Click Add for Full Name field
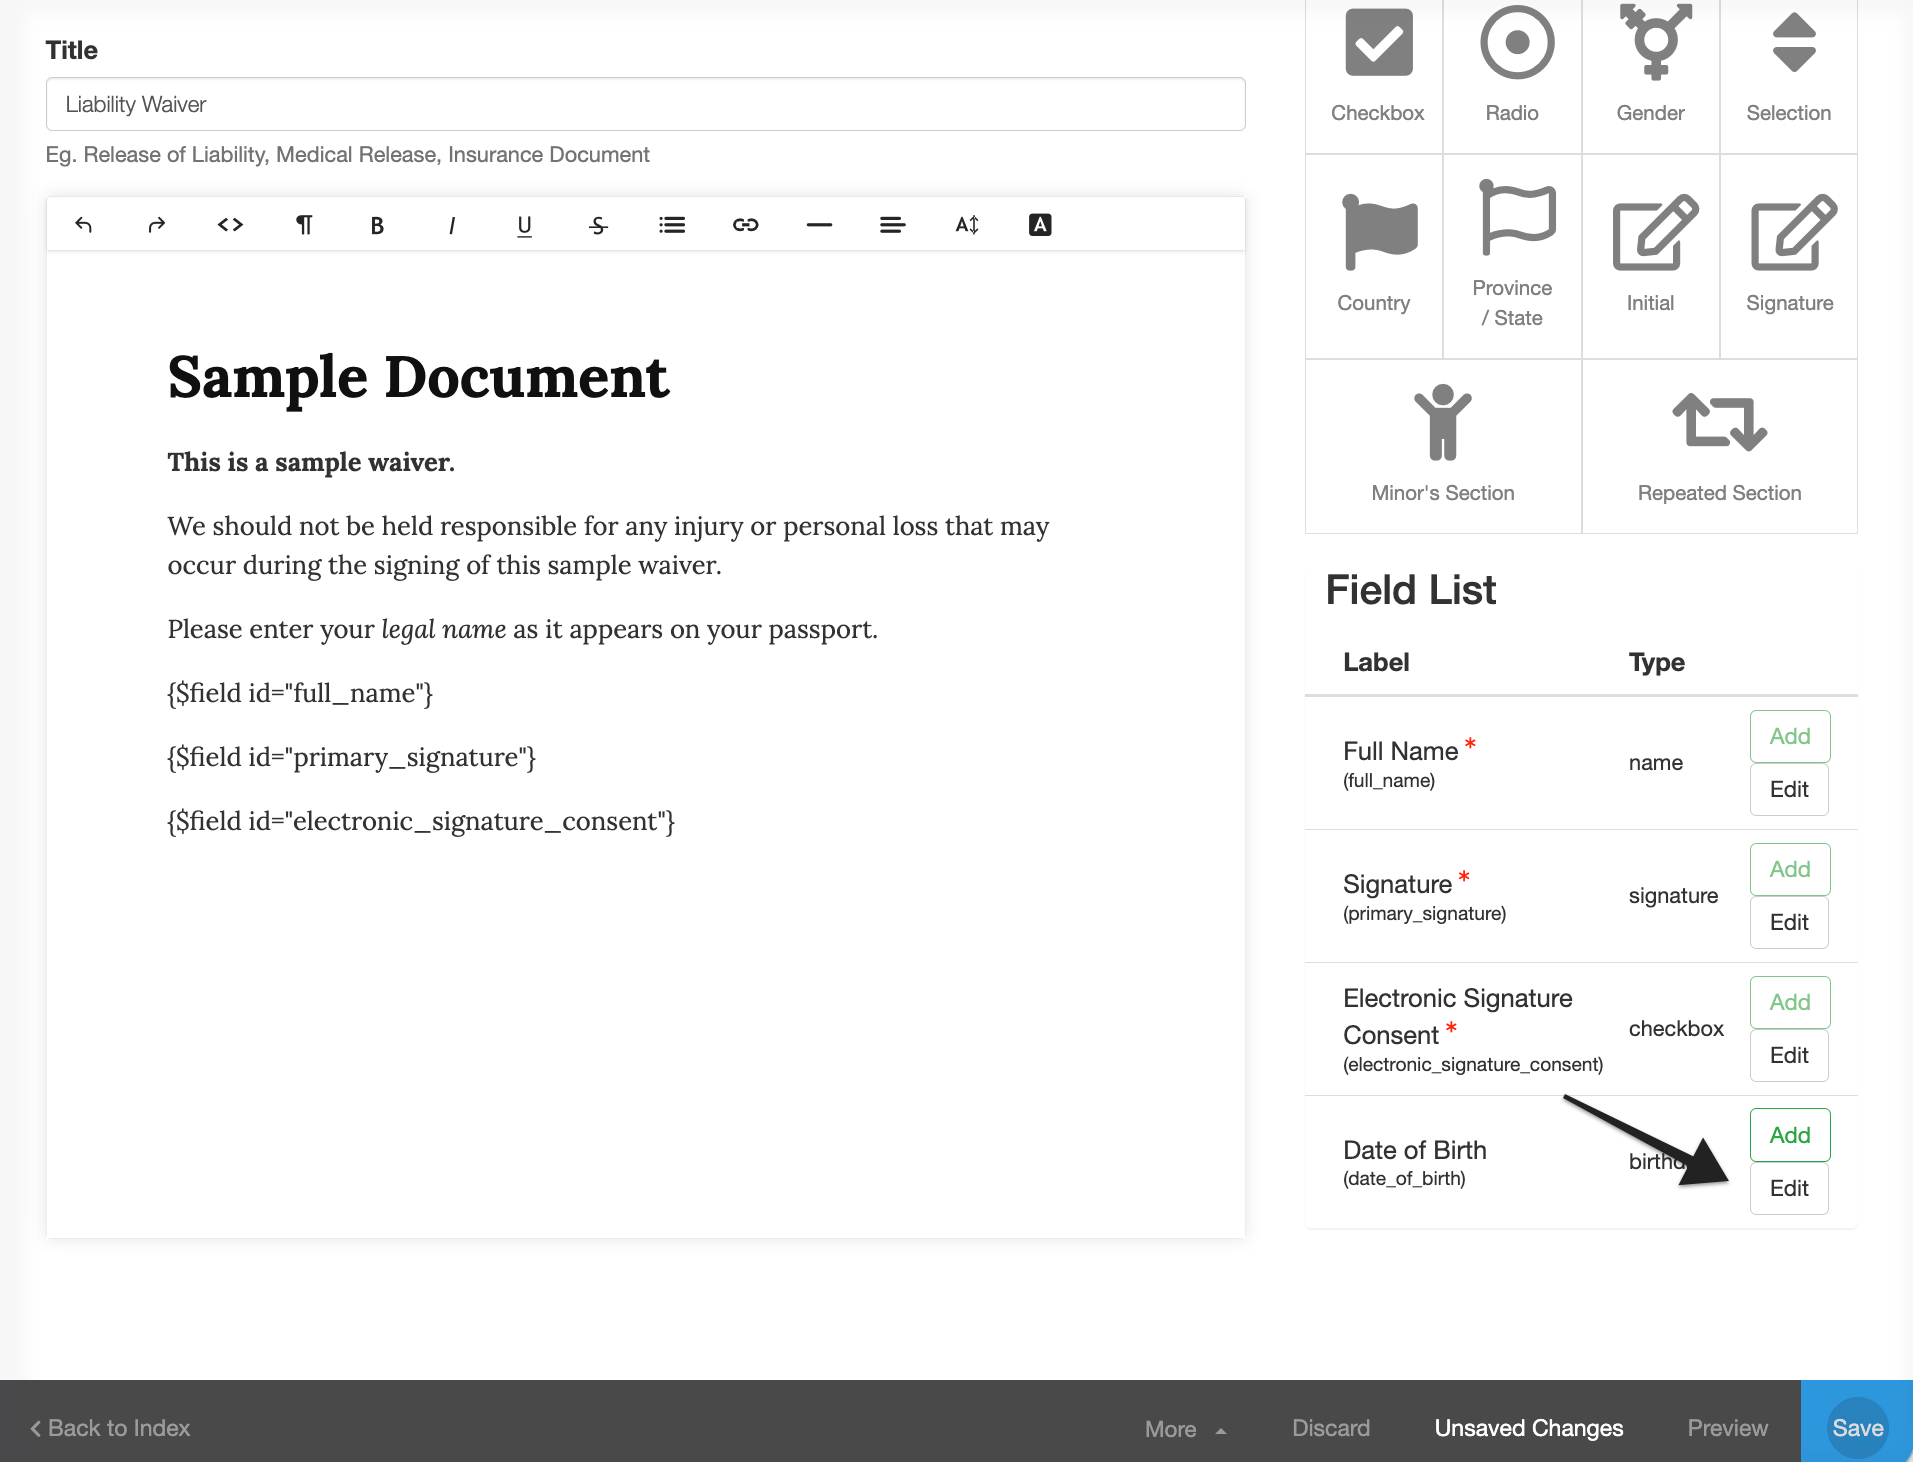The image size is (1913, 1462). pos(1790,736)
